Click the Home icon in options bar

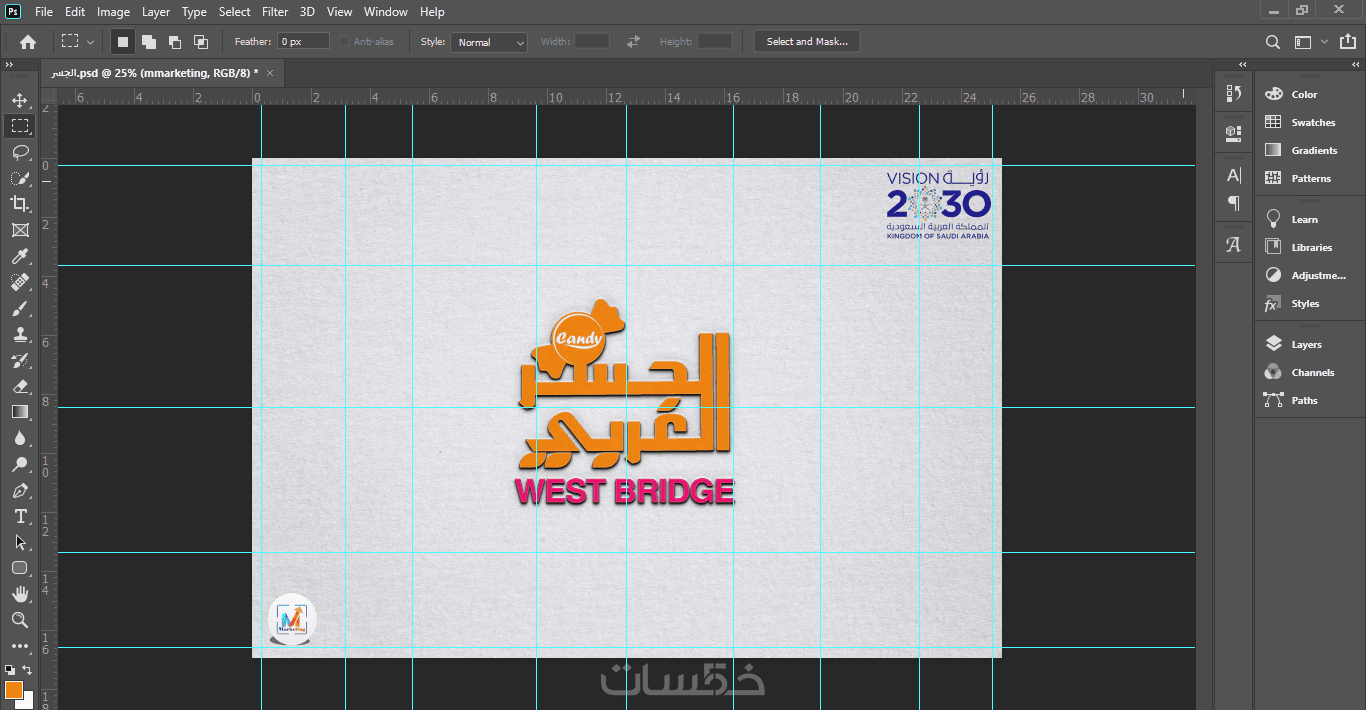(x=28, y=42)
